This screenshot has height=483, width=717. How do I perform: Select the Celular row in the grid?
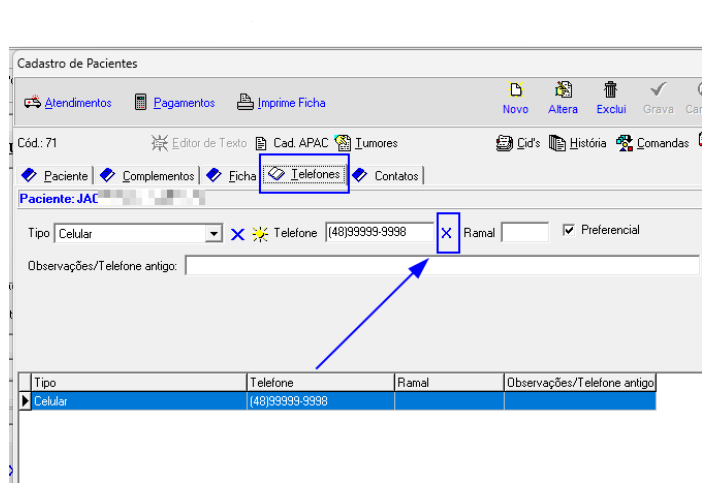click(x=140, y=401)
